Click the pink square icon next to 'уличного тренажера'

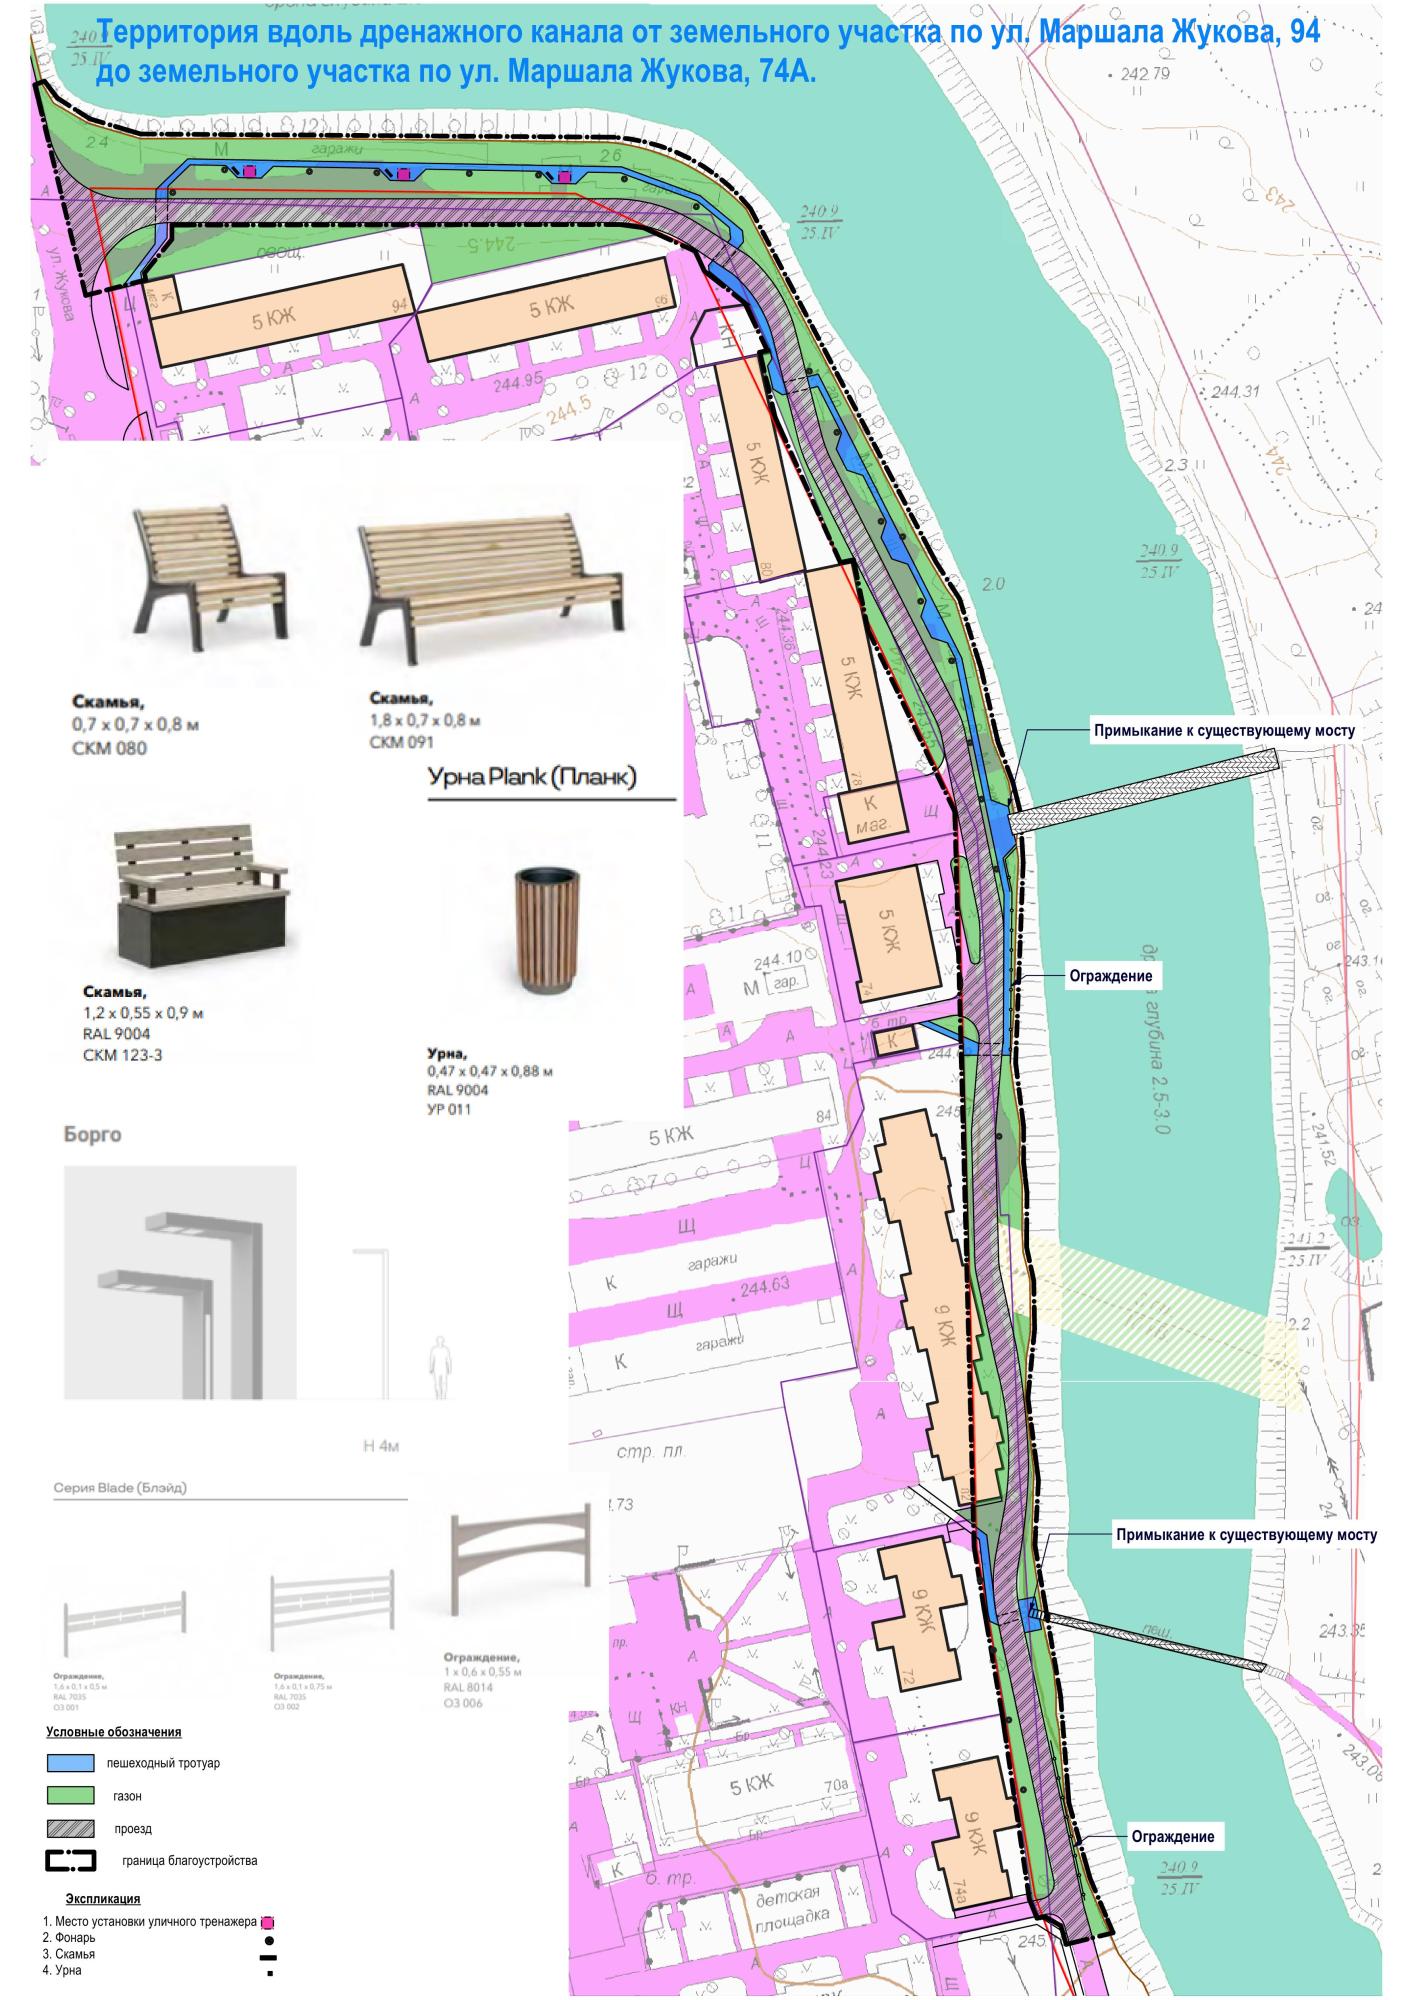click(267, 1922)
